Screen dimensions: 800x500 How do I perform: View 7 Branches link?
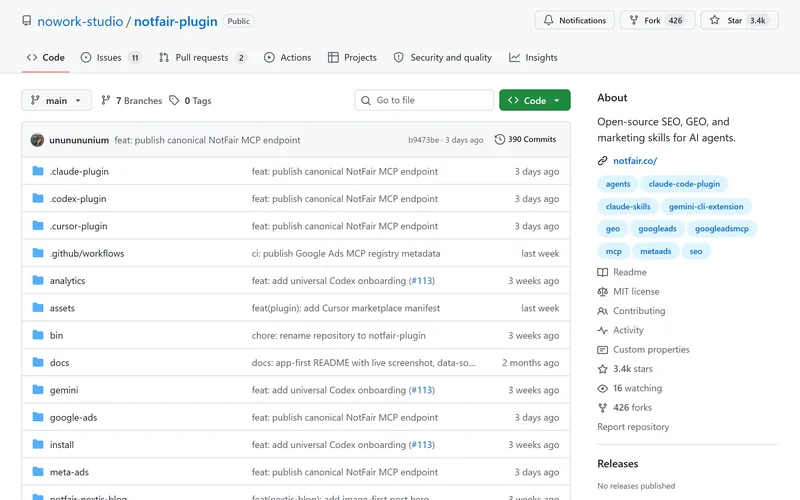click(132, 101)
